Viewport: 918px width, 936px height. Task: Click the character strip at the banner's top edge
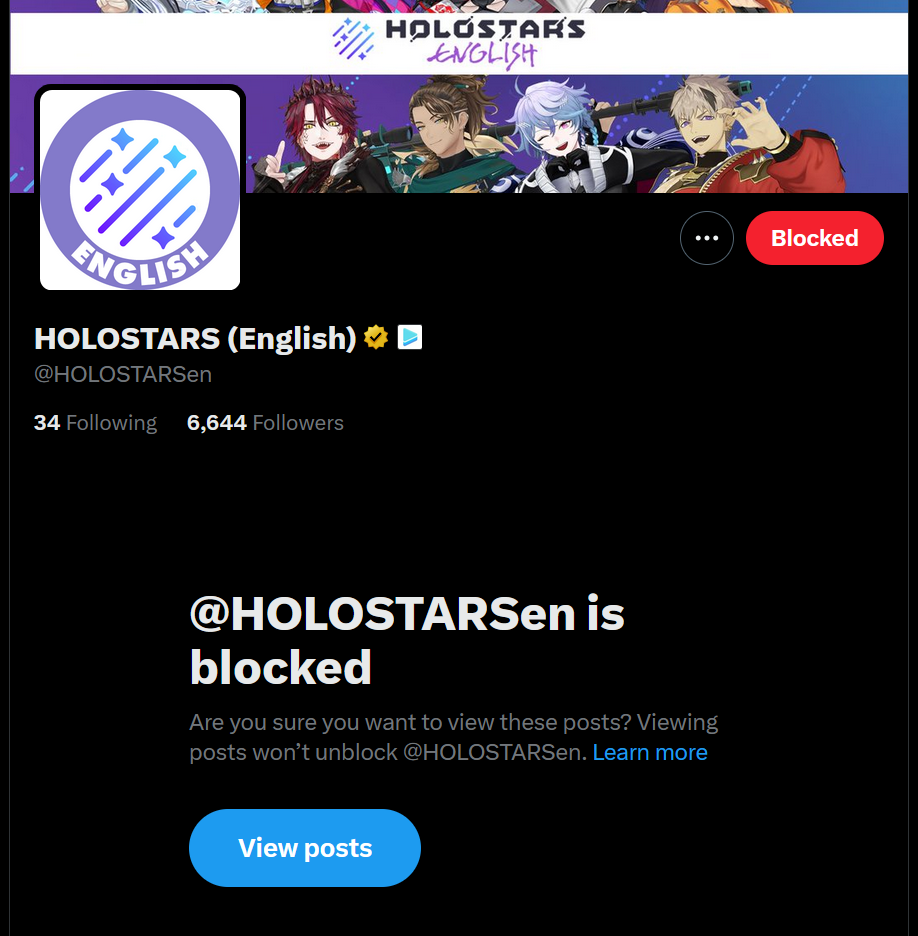459,6
